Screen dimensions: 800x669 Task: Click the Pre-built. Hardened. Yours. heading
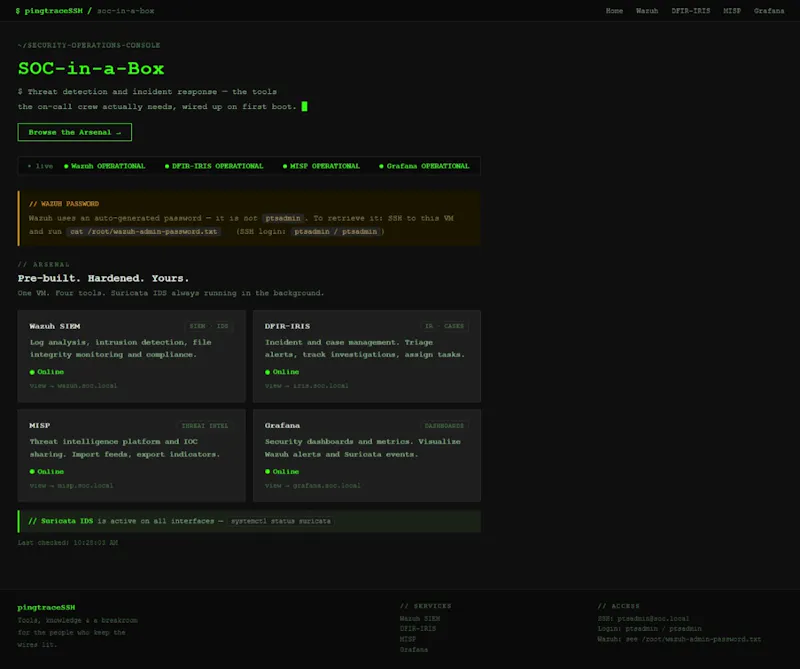(x=103, y=278)
